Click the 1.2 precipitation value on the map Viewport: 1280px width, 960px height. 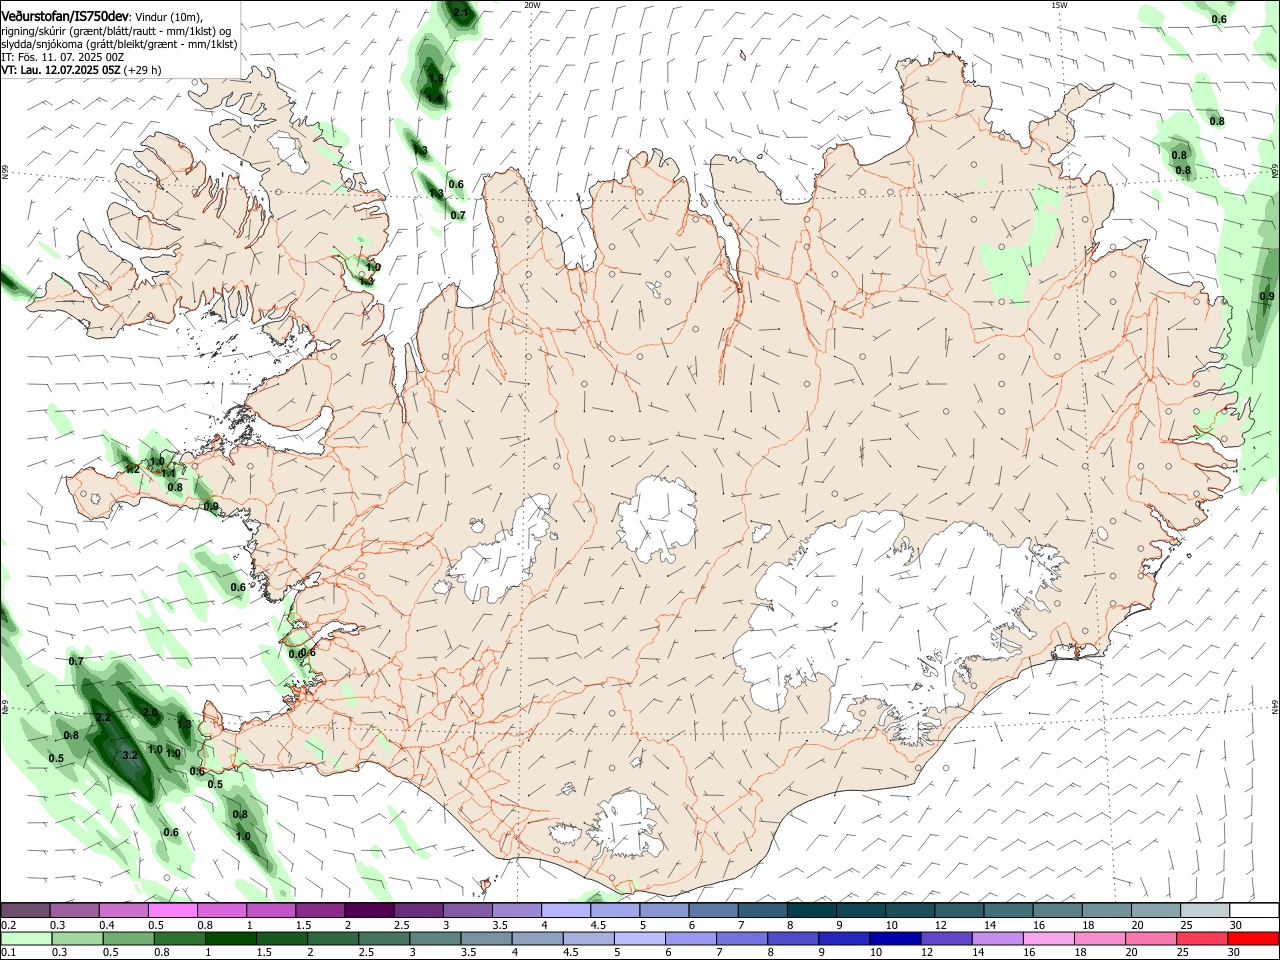click(132, 469)
